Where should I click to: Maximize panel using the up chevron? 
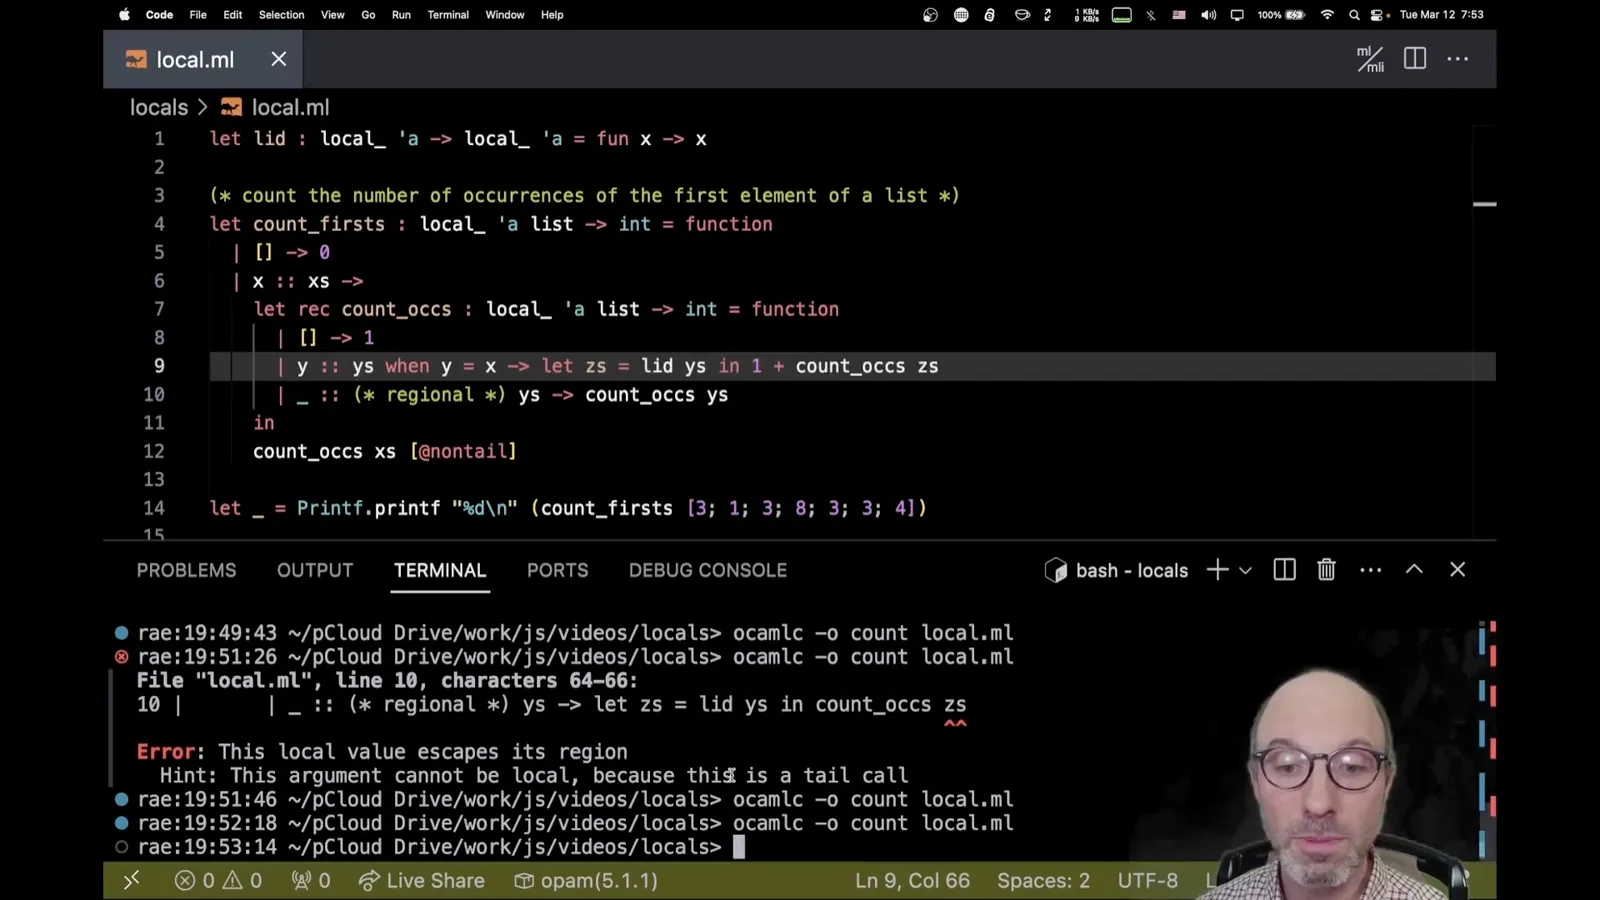pyautogui.click(x=1414, y=569)
